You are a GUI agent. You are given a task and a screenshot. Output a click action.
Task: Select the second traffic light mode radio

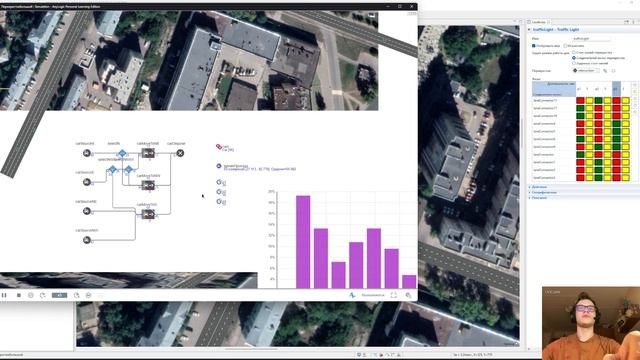(x=574, y=58)
